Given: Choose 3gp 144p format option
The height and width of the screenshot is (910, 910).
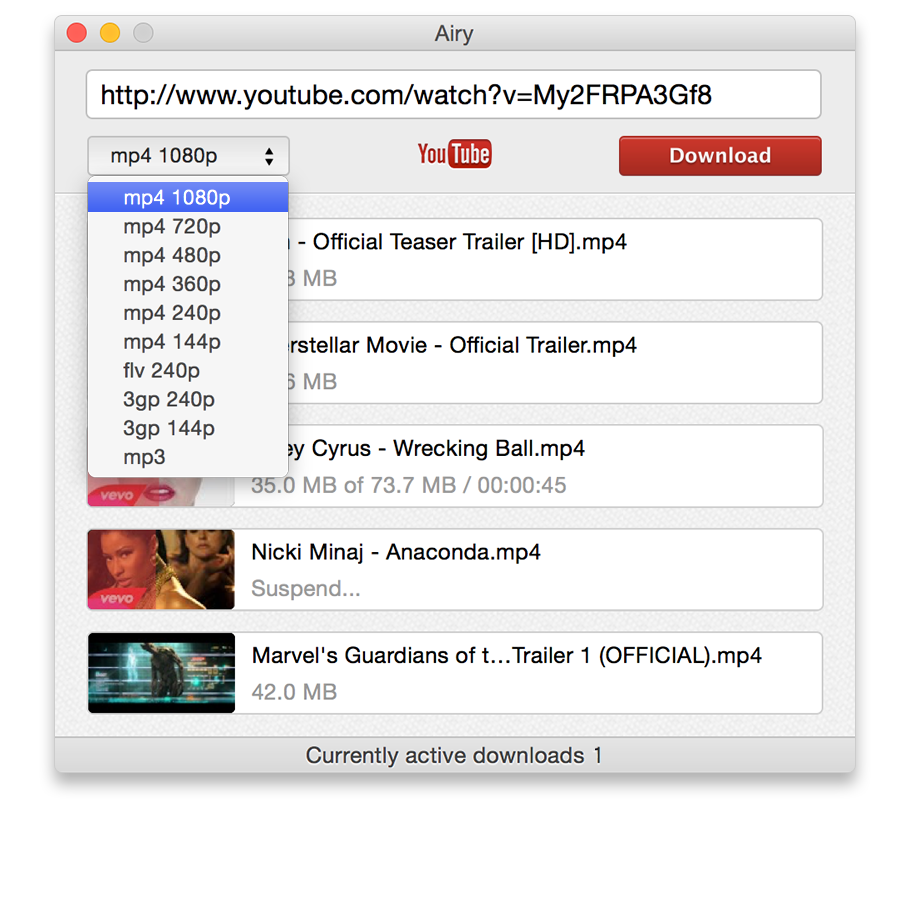Looking at the screenshot, I should pyautogui.click(x=188, y=428).
